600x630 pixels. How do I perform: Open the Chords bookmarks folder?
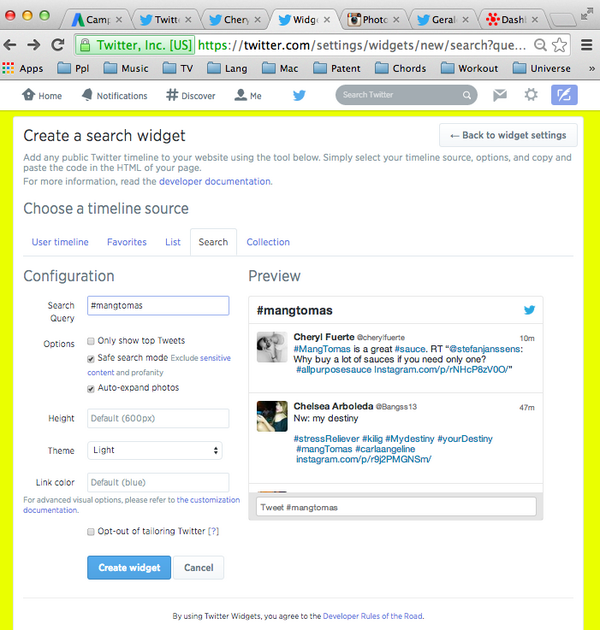[x=400, y=68]
